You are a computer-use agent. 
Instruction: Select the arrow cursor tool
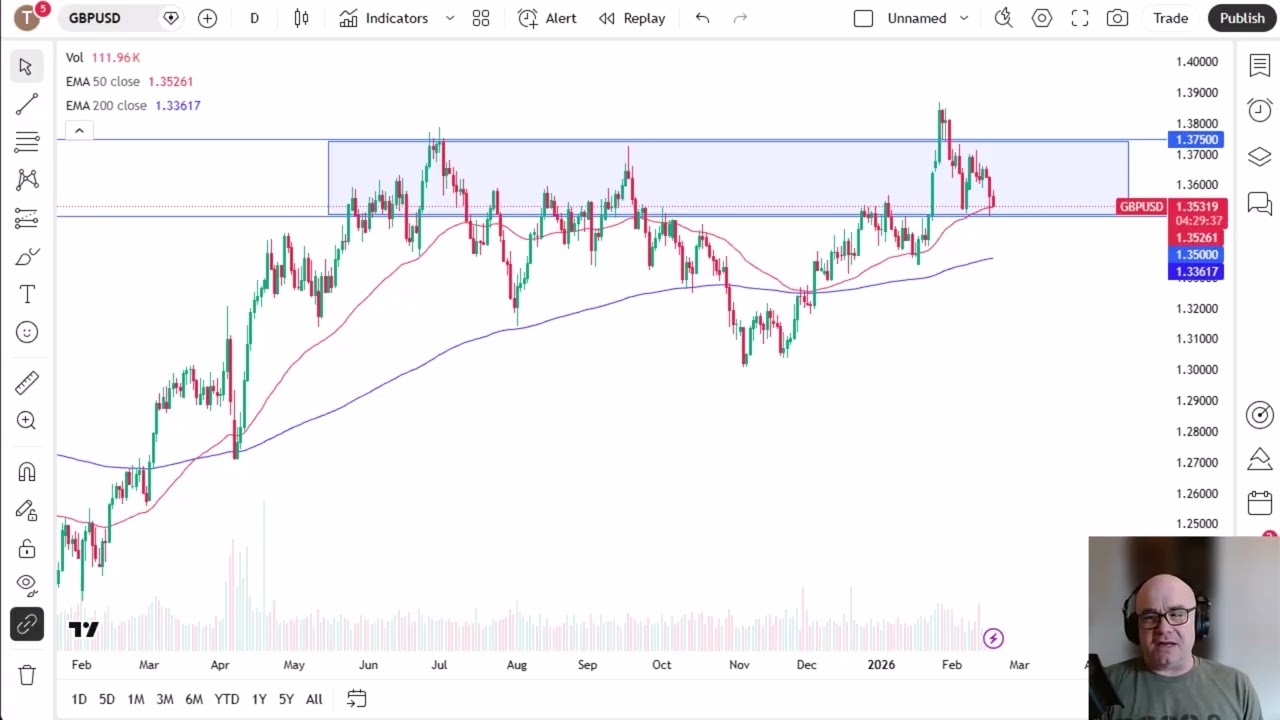[x=26, y=66]
